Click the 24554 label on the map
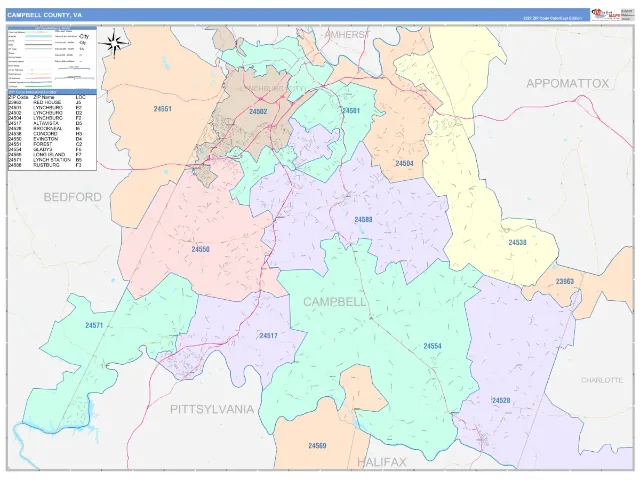Screen dimensions: 640x480 pyautogui.click(x=432, y=346)
